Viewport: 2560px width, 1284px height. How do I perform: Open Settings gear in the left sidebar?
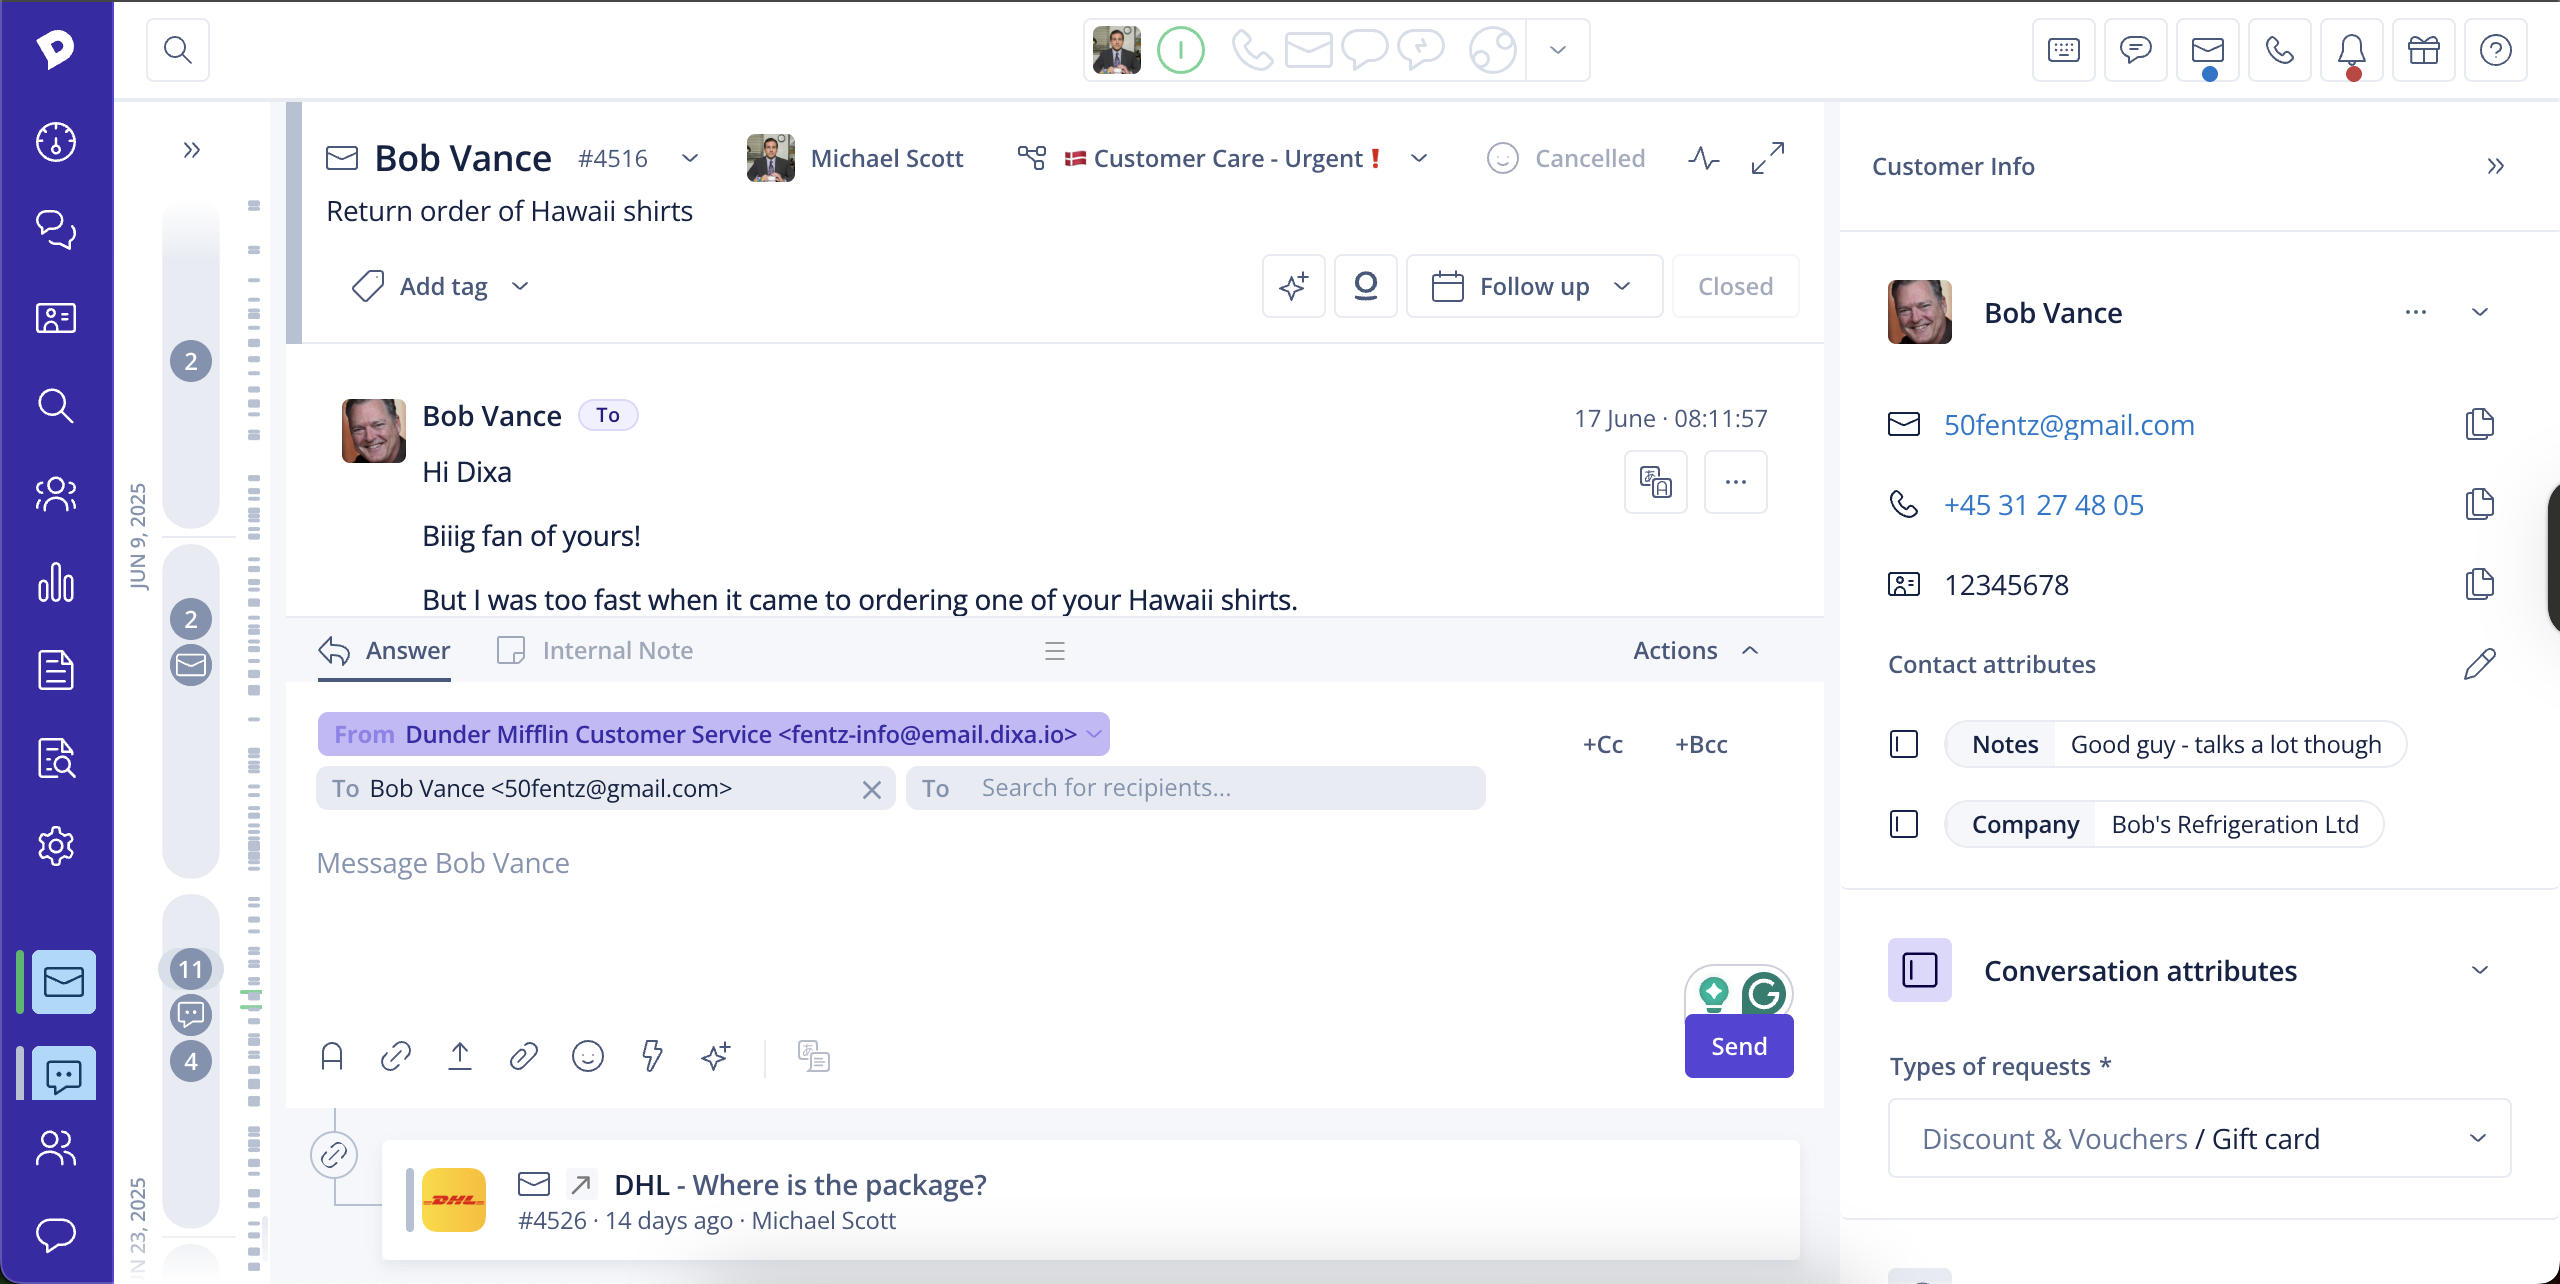click(x=56, y=846)
